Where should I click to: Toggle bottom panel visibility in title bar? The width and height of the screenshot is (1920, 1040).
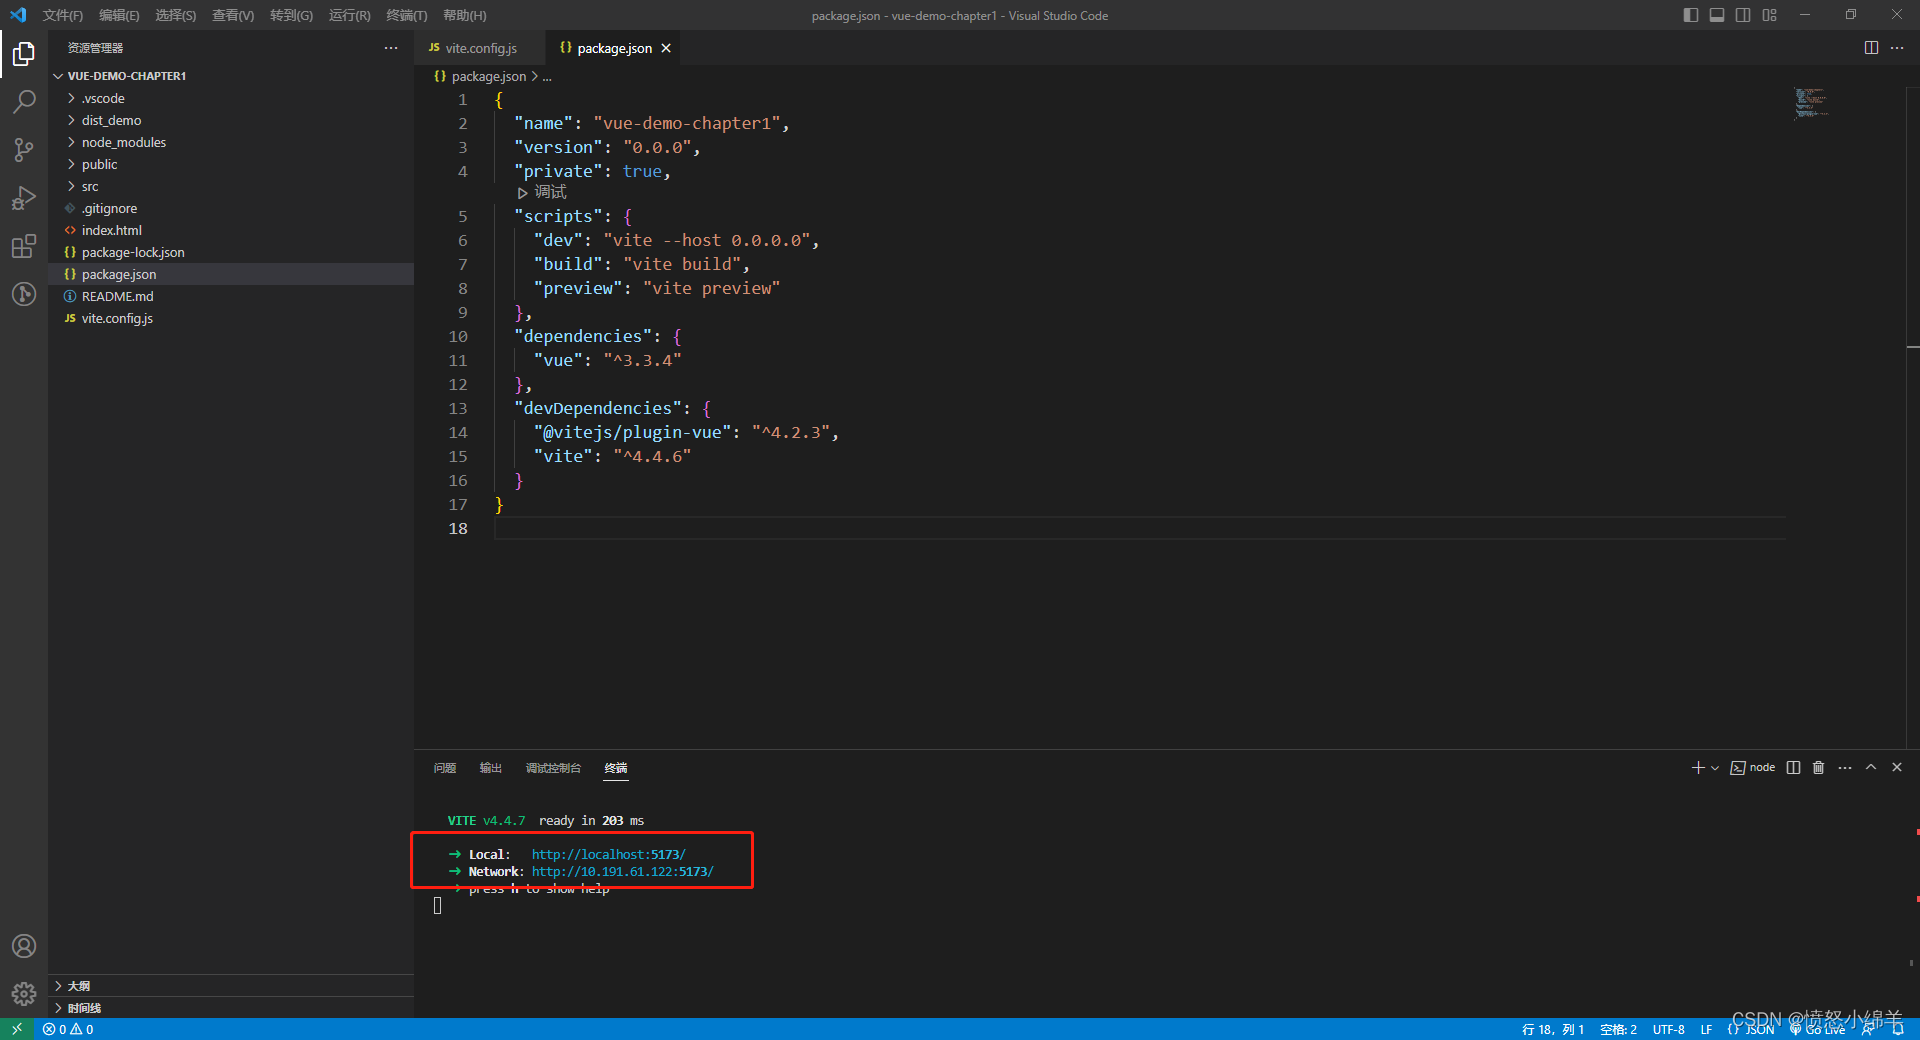1717,15
